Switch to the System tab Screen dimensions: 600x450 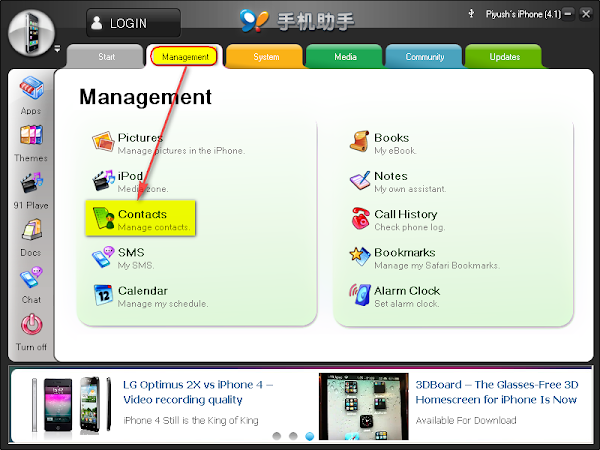pos(266,57)
